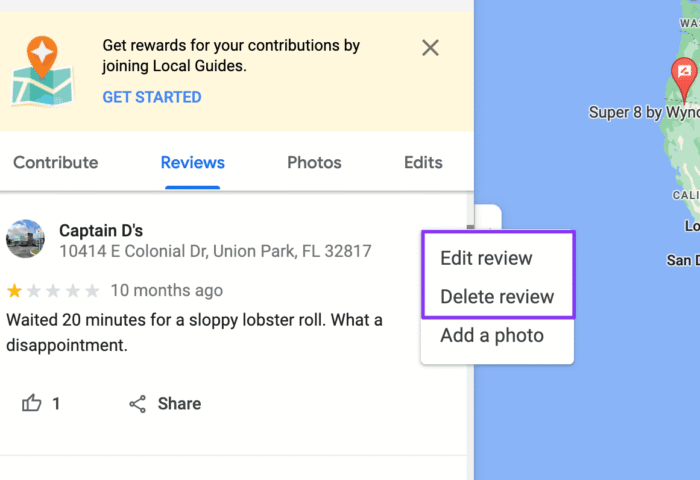
Task: Click the red Super 8 hotel map pin
Action: coord(684,79)
